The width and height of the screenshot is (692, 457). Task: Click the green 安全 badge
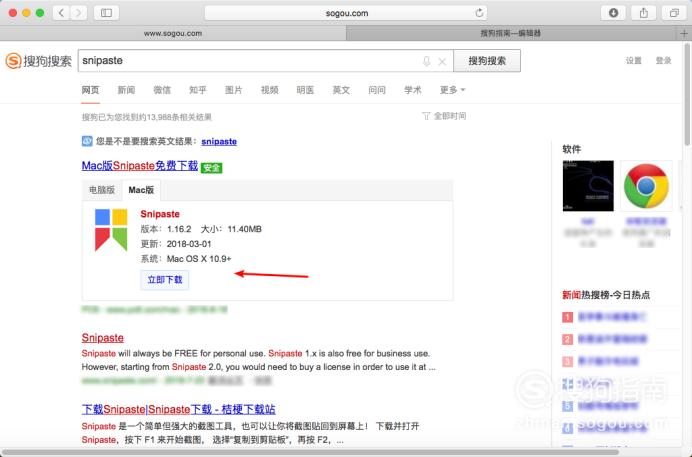point(211,168)
